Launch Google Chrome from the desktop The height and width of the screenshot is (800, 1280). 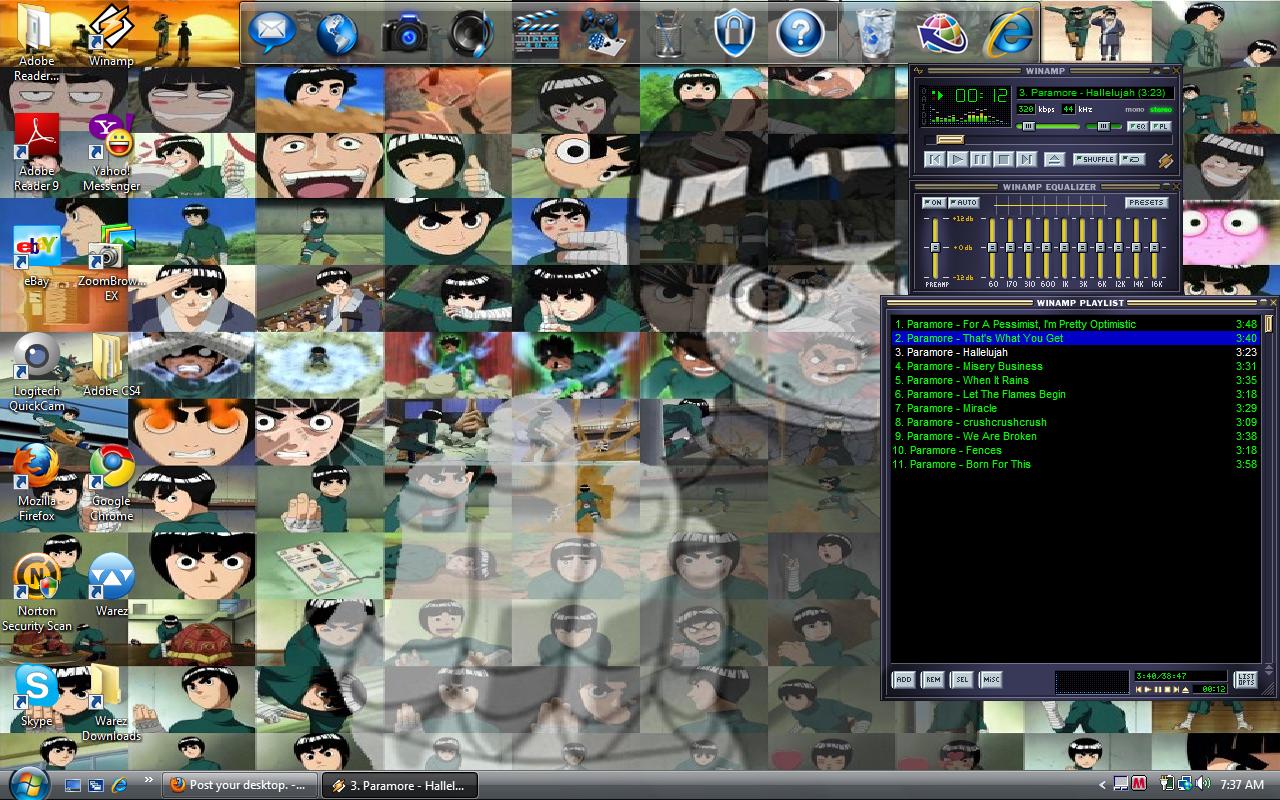click(x=112, y=466)
